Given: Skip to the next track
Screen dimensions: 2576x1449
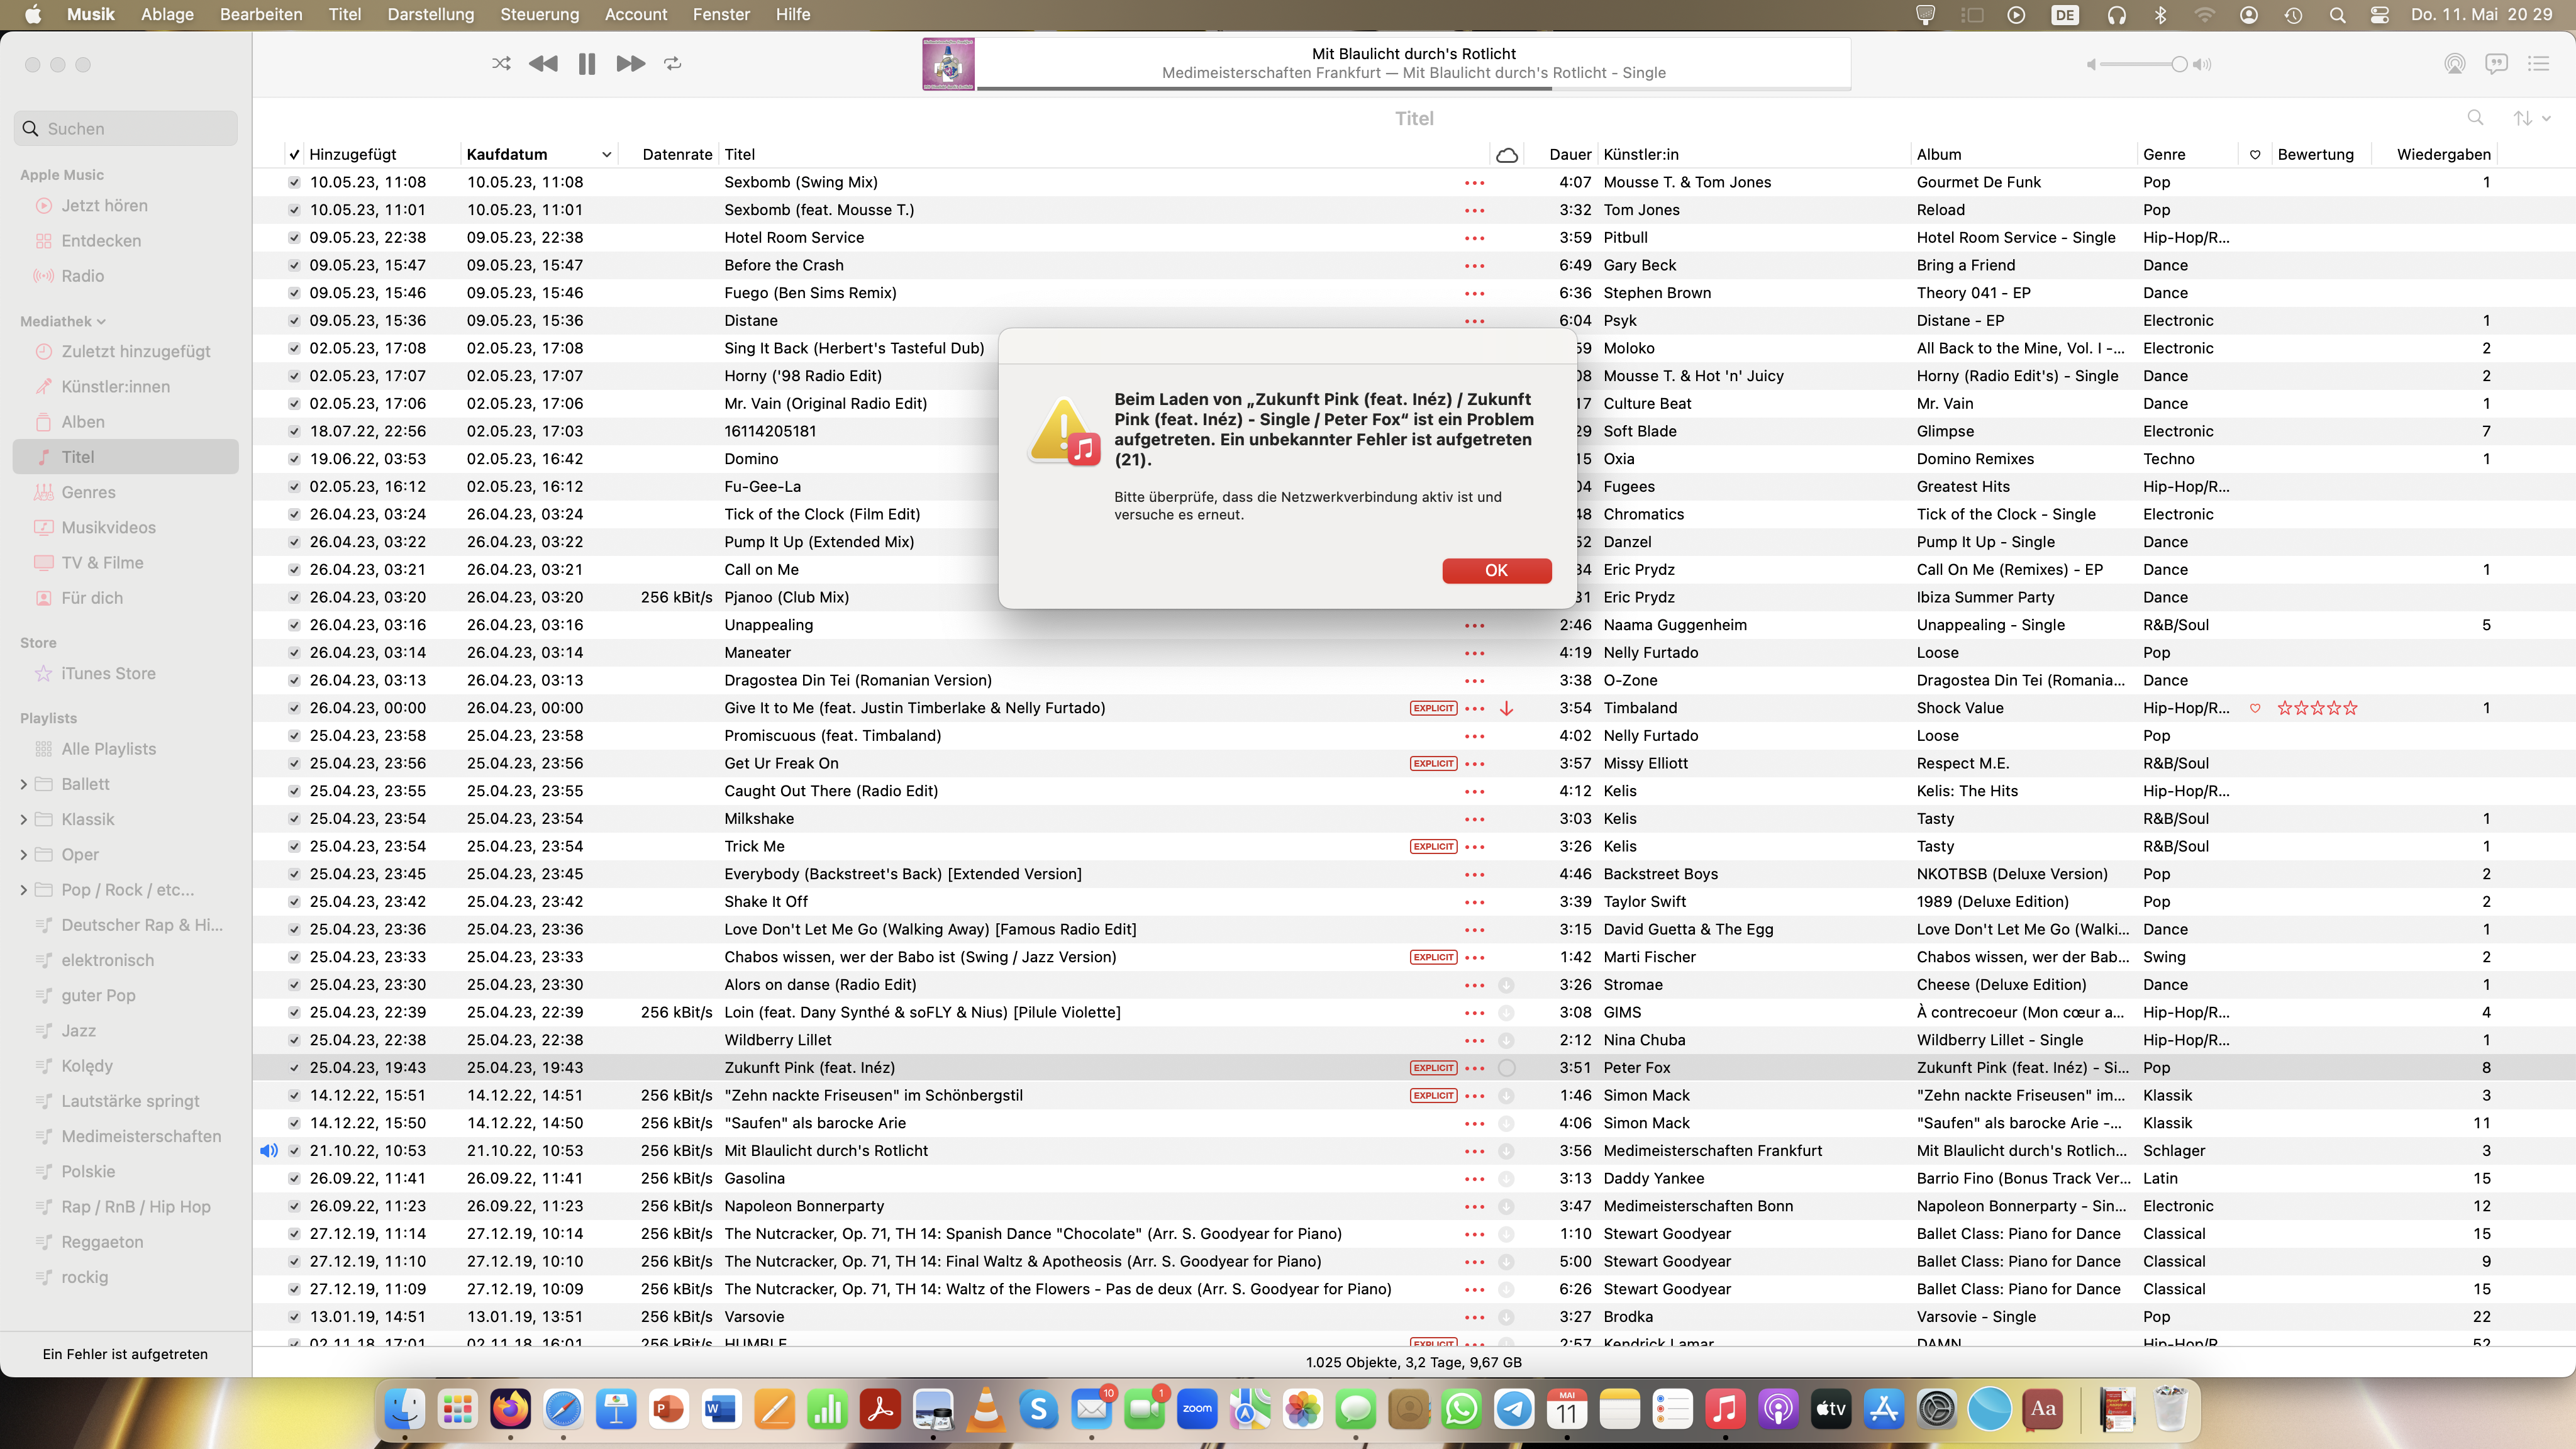Looking at the screenshot, I should (x=630, y=63).
